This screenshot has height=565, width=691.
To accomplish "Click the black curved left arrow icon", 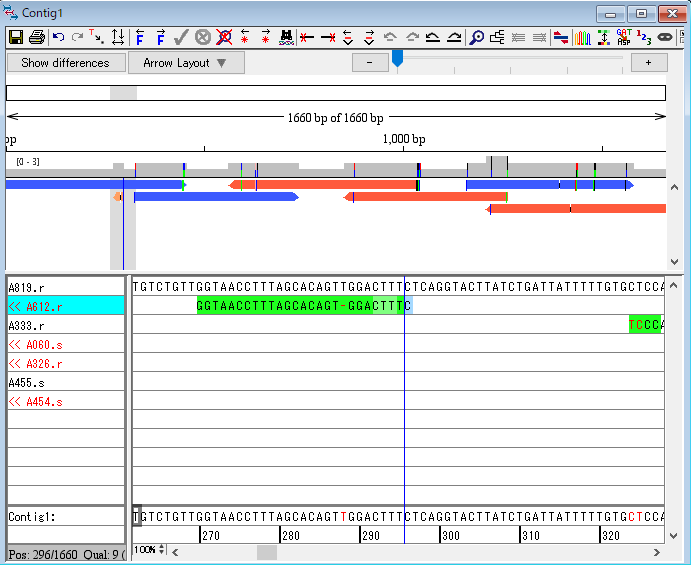I will (x=433, y=37).
